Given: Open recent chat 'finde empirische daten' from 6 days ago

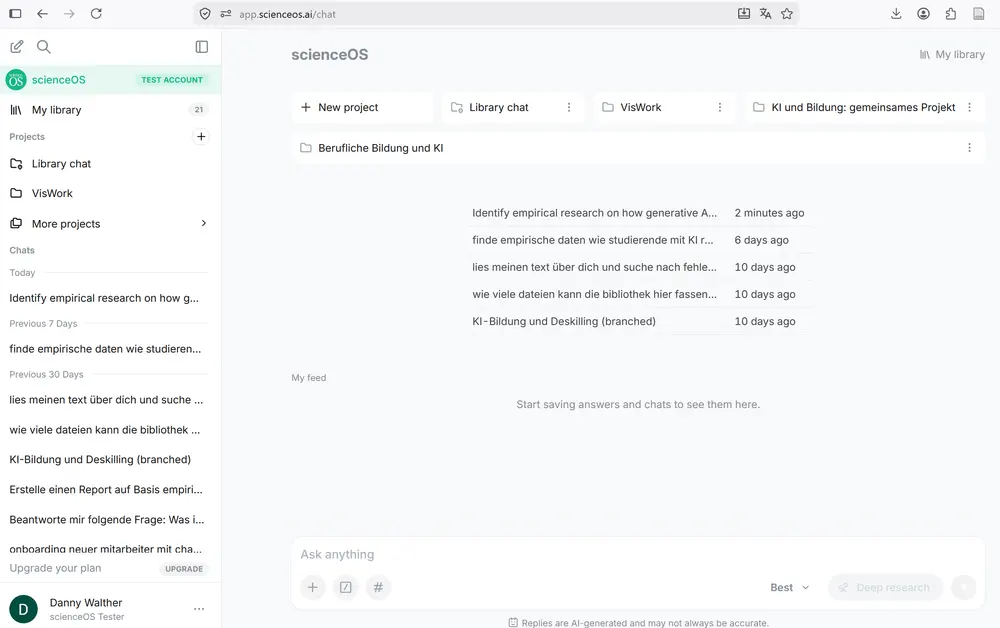Looking at the screenshot, I should click(638, 240).
